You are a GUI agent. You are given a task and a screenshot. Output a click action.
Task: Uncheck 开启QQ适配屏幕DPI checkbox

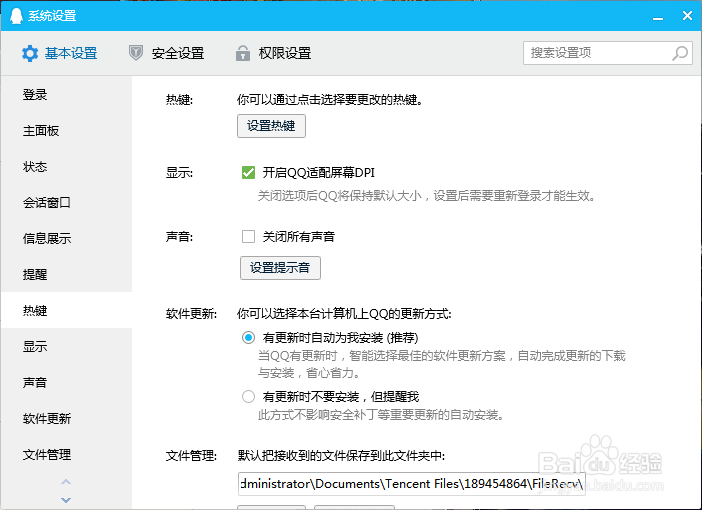[x=248, y=172]
